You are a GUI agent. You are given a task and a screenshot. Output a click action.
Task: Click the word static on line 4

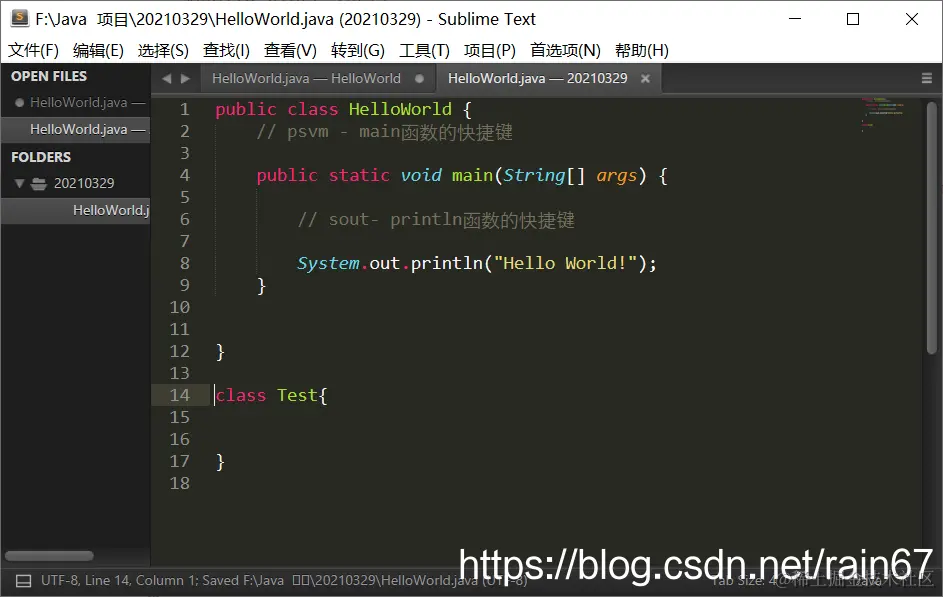[359, 176]
